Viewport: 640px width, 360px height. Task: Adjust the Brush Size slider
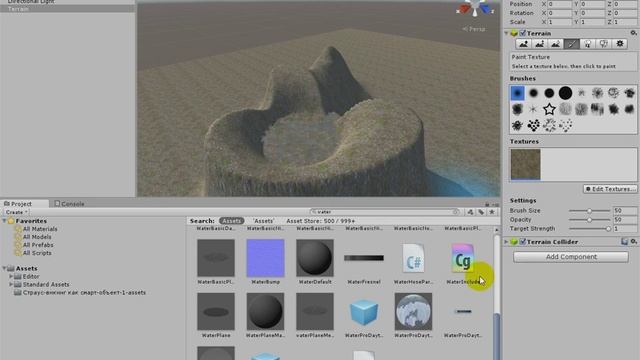tap(589, 211)
